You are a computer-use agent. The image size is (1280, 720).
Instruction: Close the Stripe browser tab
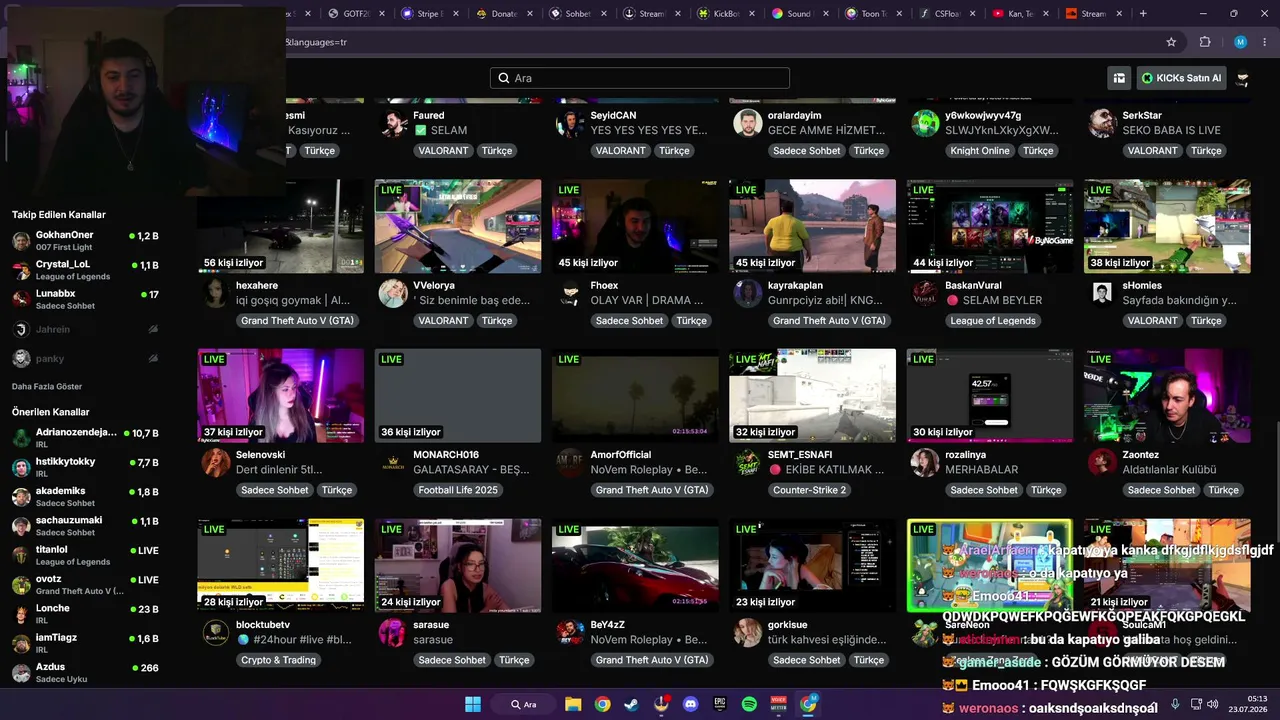457,14
